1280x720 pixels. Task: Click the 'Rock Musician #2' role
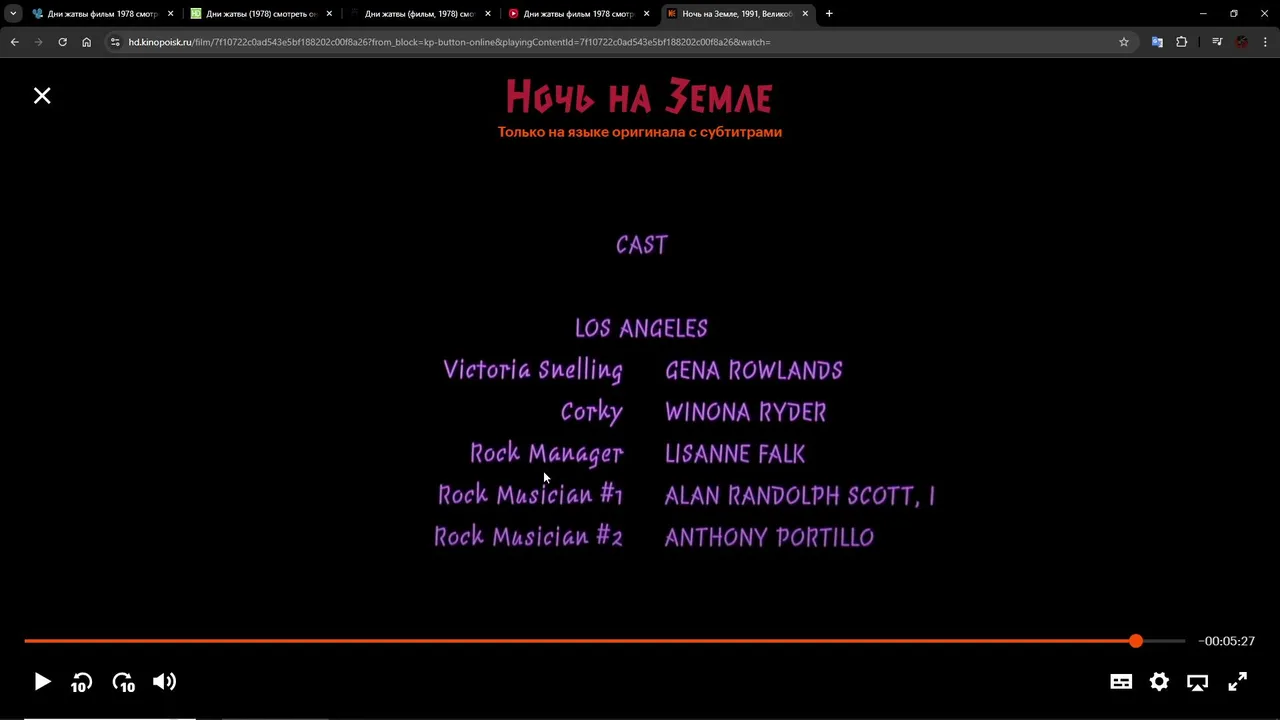pos(529,537)
